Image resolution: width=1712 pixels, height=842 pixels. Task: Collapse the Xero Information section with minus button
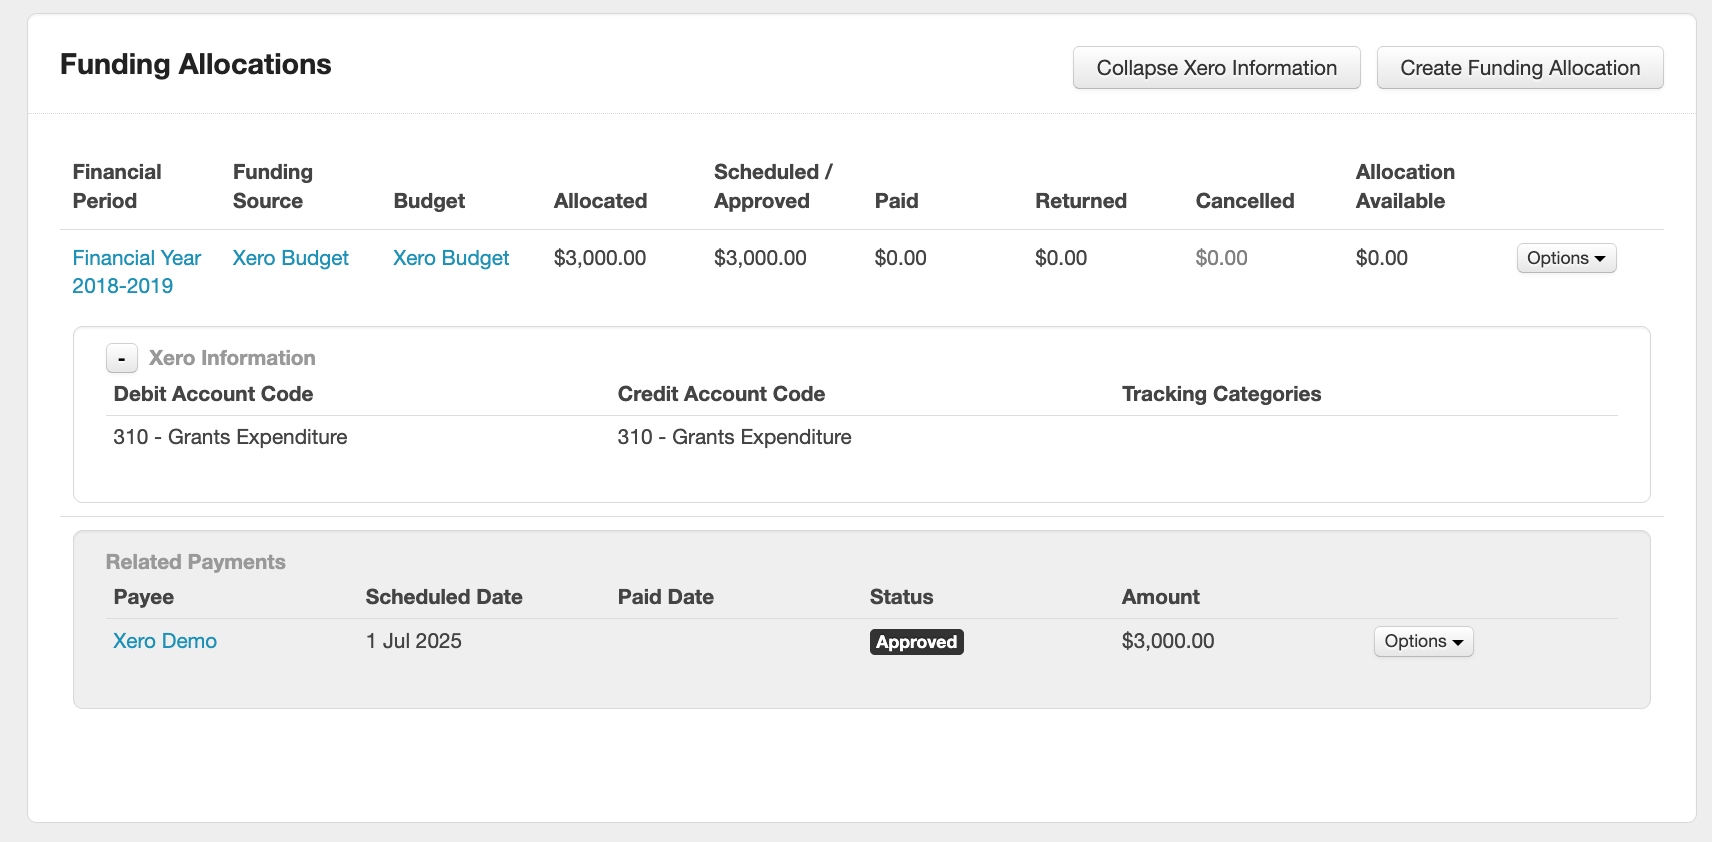point(121,358)
